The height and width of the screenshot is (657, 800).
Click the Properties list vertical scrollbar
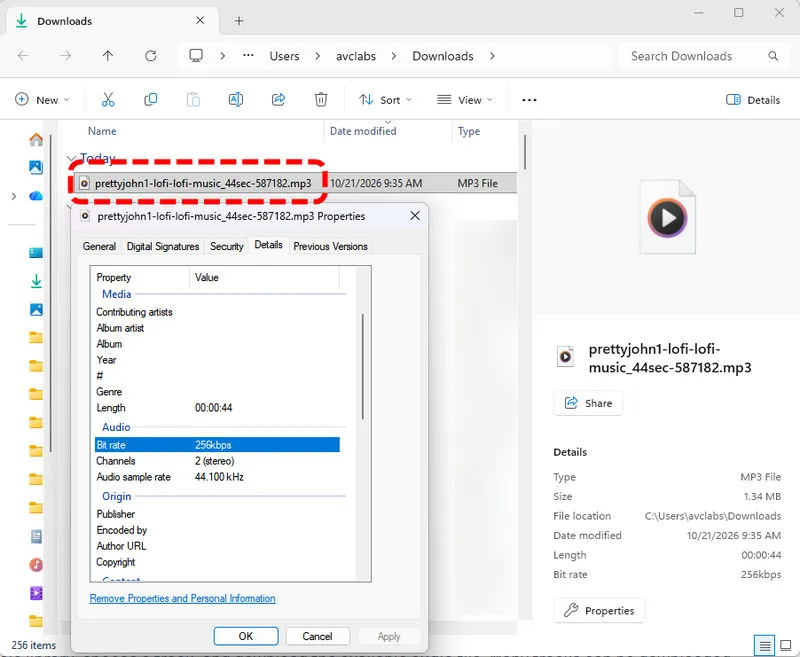(x=363, y=367)
